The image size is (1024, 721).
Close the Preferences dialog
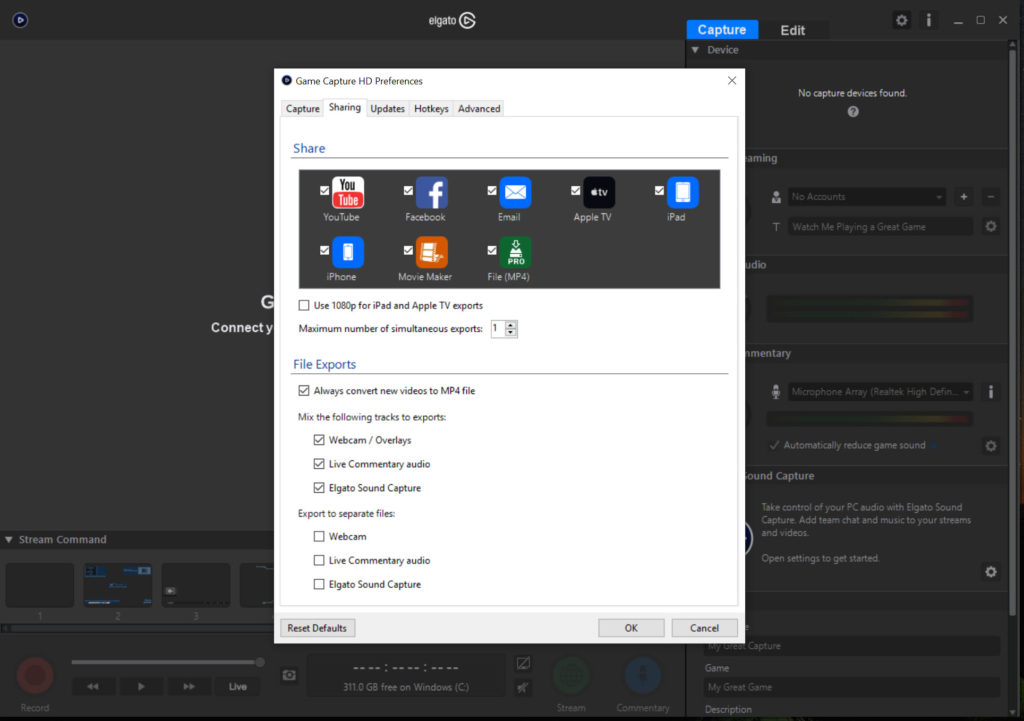click(731, 80)
